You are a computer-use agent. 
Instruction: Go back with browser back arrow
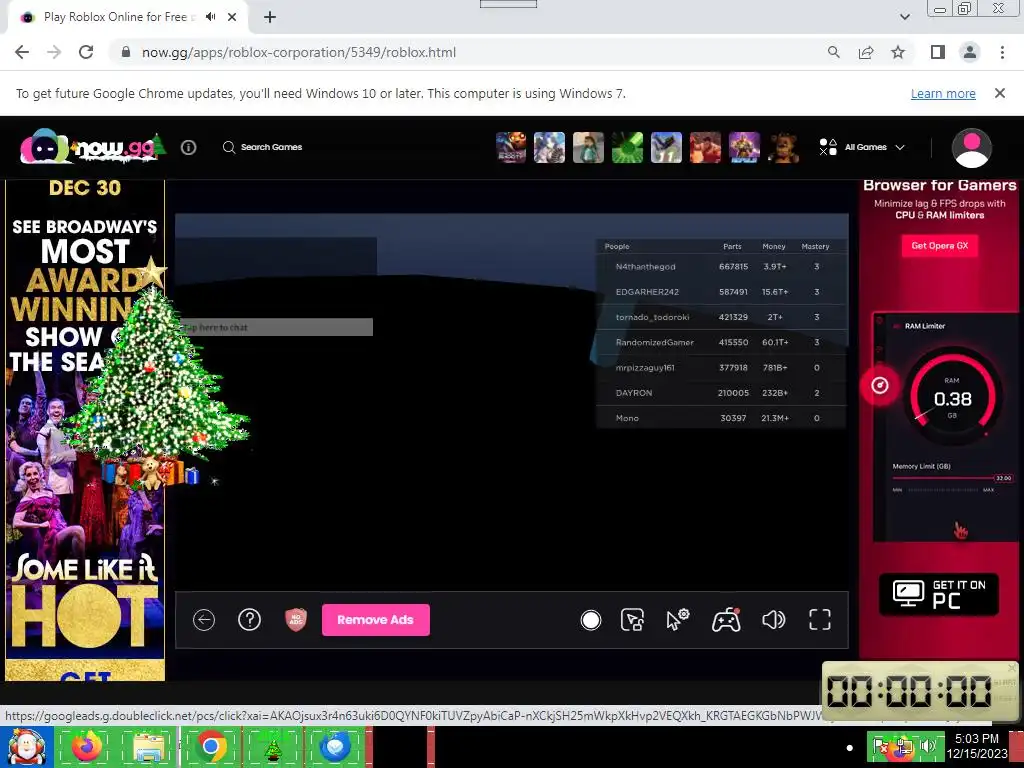(x=22, y=52)
